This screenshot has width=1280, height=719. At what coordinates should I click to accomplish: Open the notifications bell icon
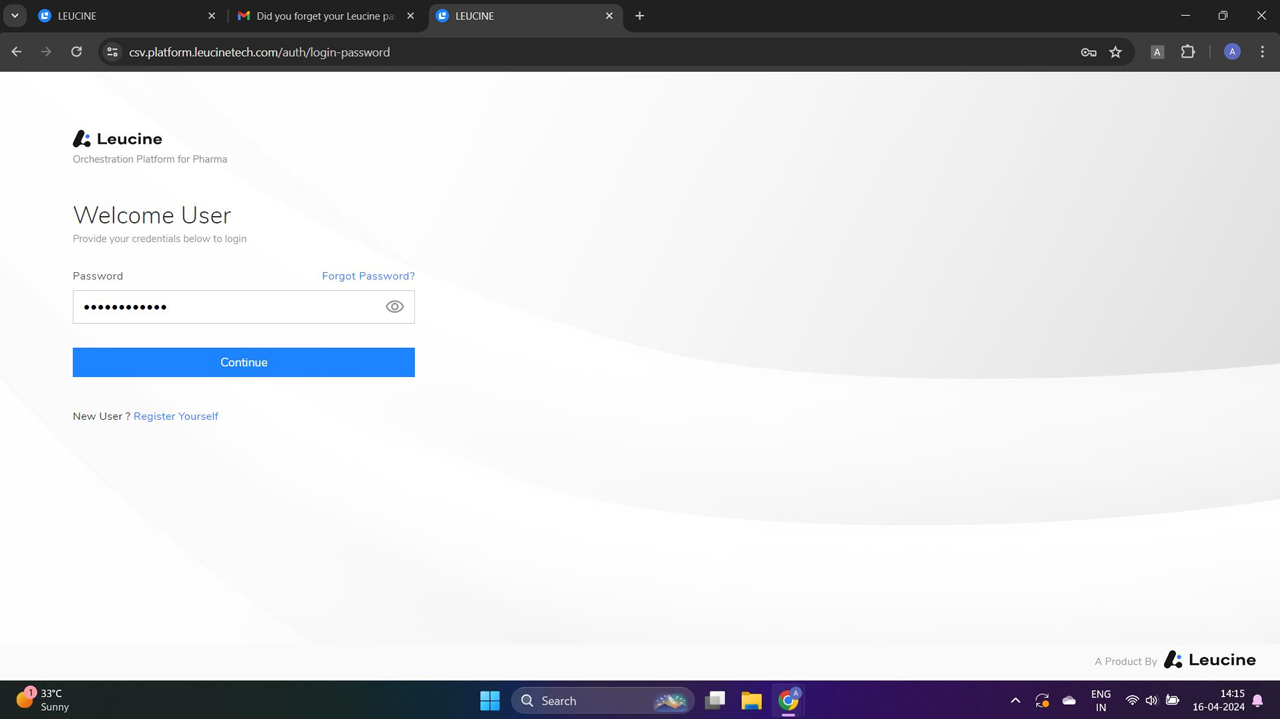point(1258,700)
